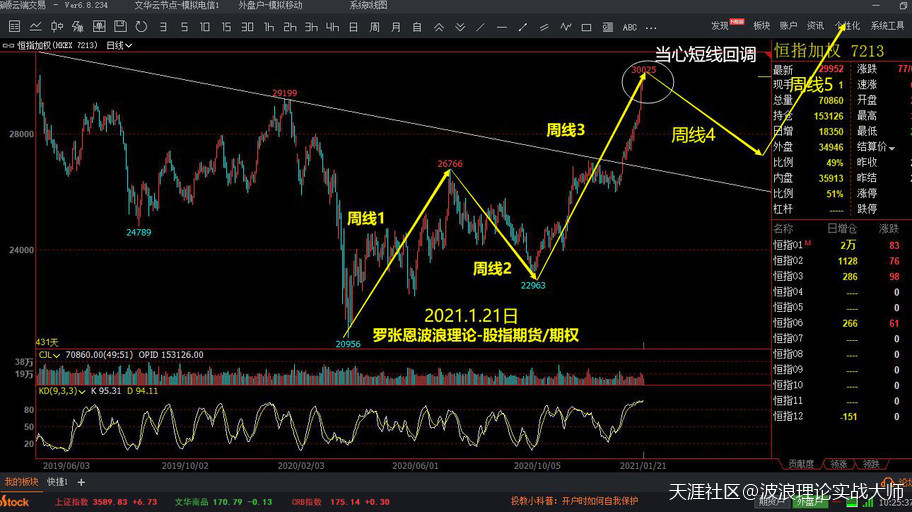Select the daily (日) period button
The height and width of the screenshot is (512, 912).
353,27
